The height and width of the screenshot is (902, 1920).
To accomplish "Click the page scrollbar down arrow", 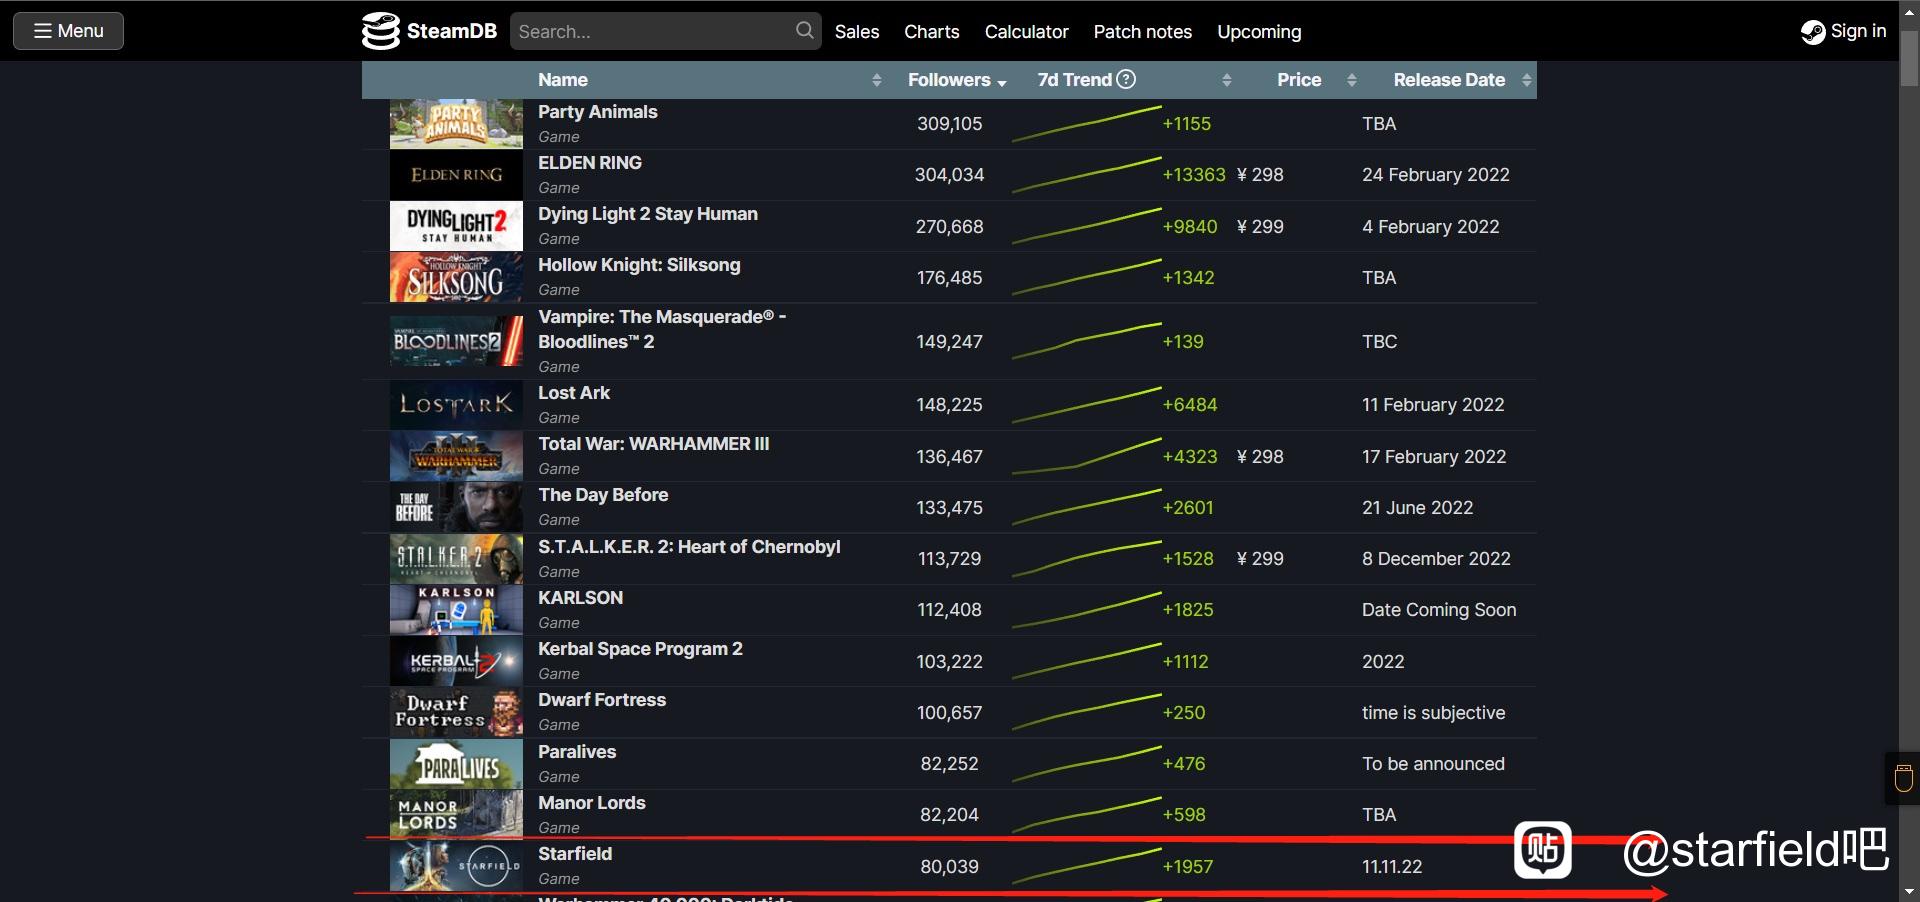I will (1909, 891).
